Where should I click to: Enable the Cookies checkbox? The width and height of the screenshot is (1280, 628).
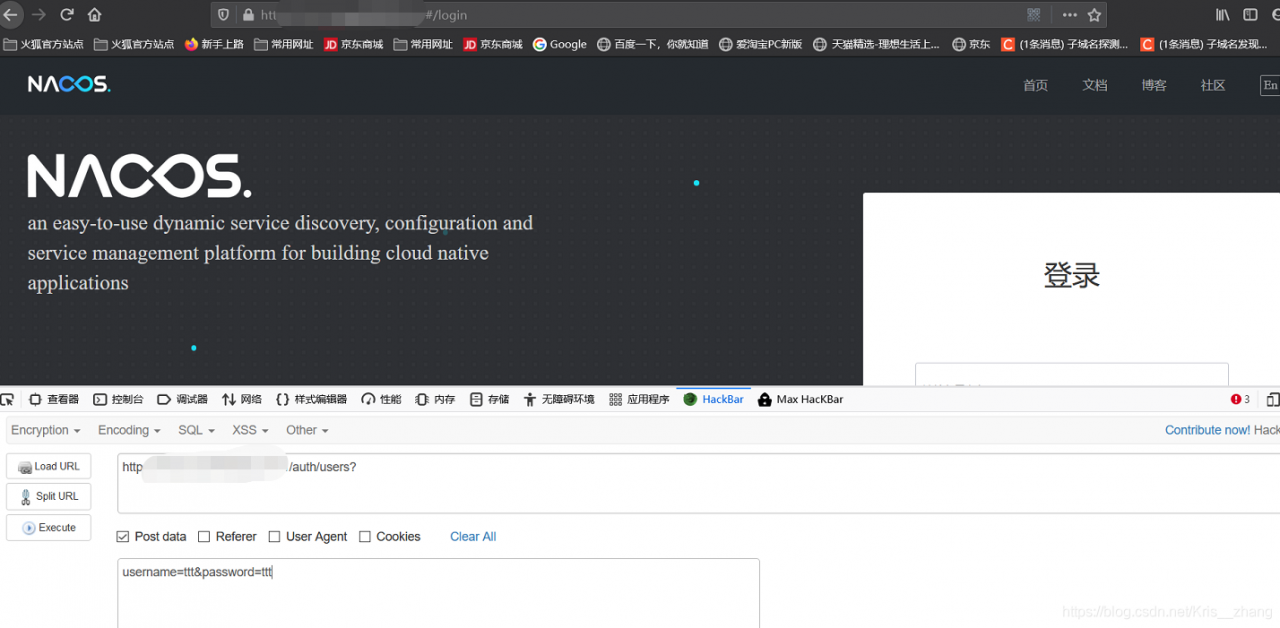coord(365,537)
